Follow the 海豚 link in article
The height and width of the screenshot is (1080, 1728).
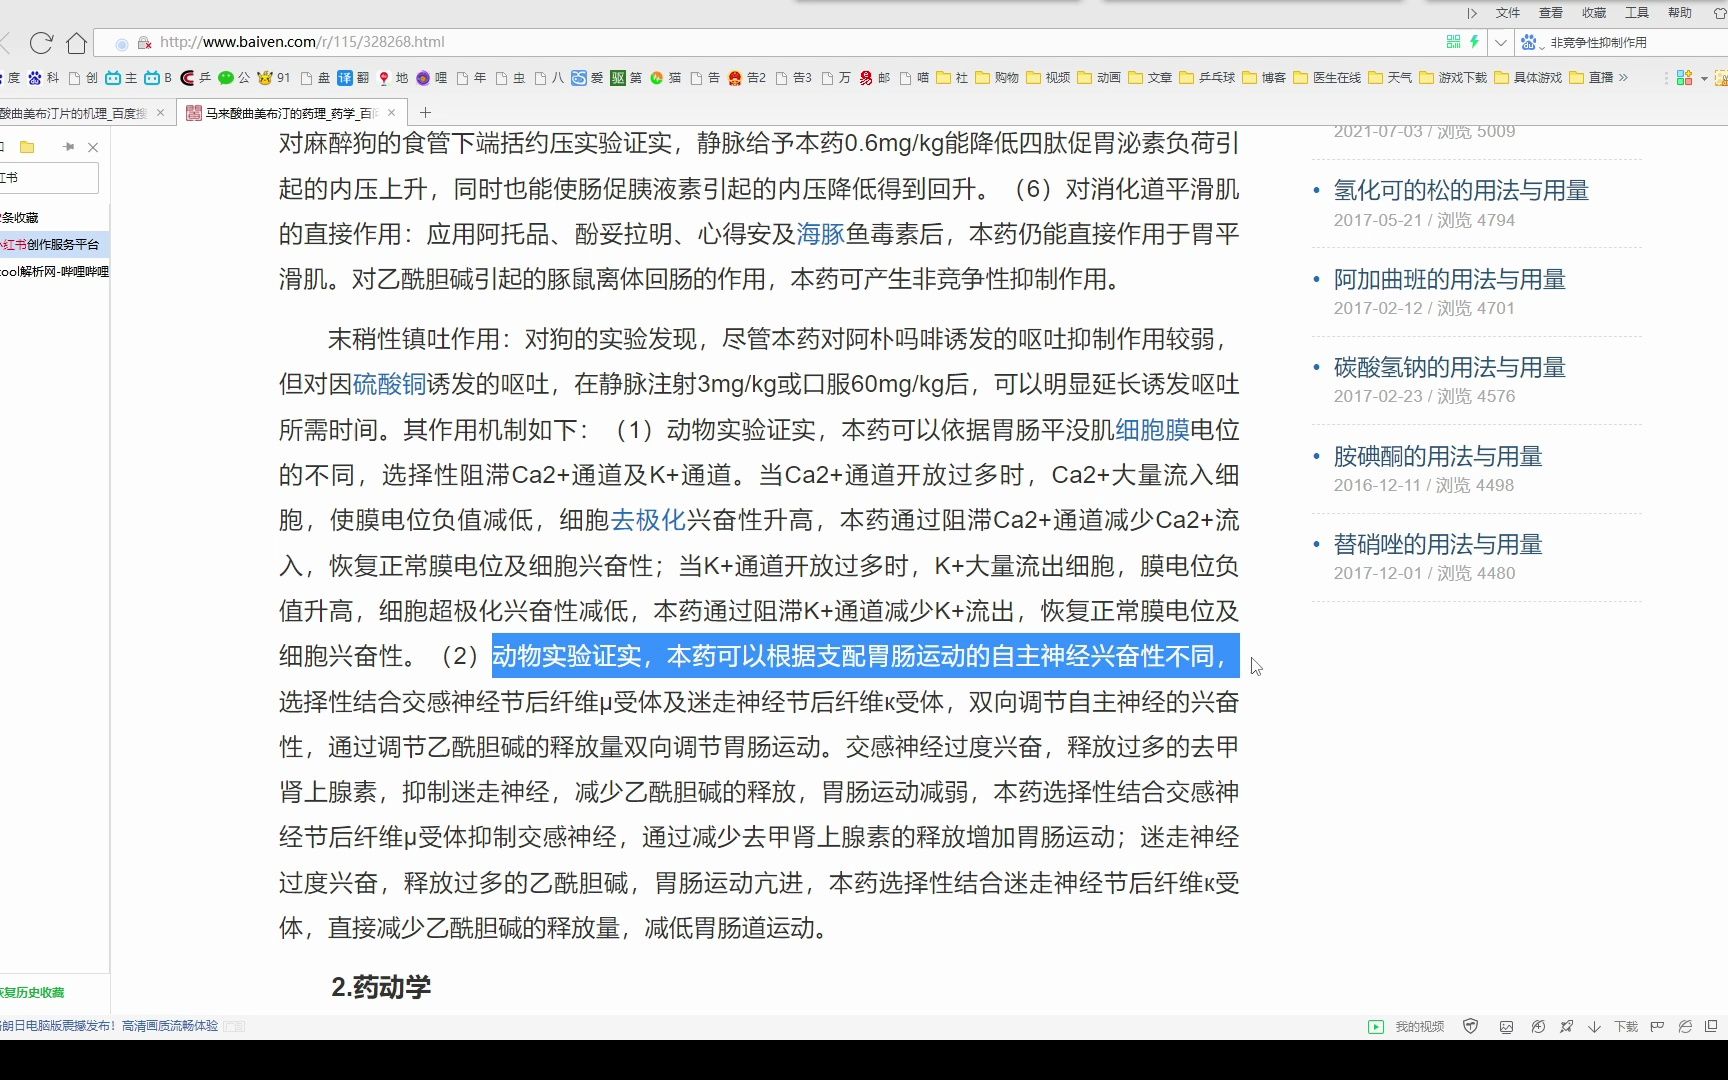coord(820,234)
